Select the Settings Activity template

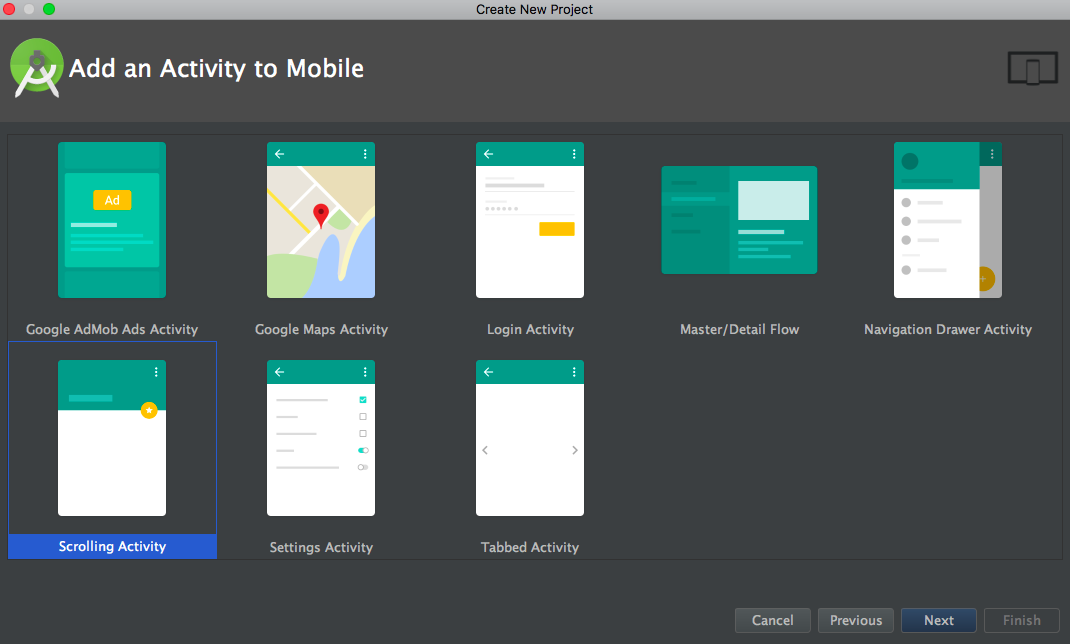(x=320, y=438)
